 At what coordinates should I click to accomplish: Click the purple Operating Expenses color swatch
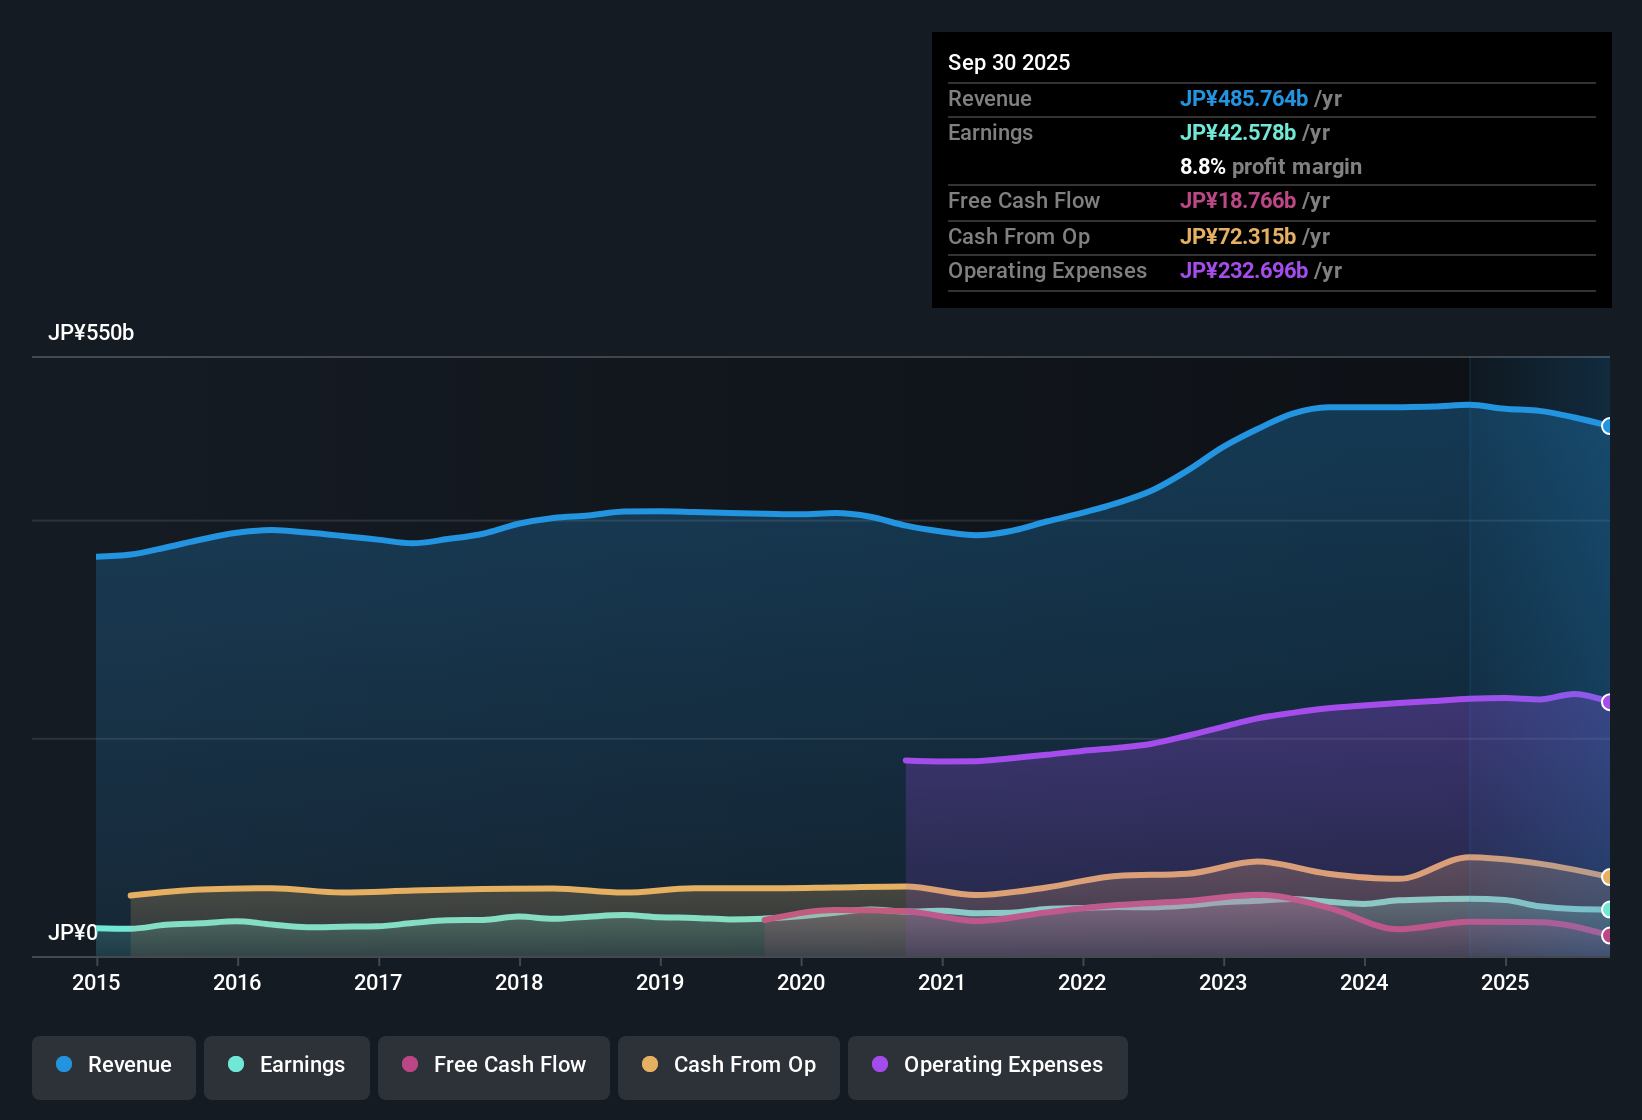coord(879,1065)
